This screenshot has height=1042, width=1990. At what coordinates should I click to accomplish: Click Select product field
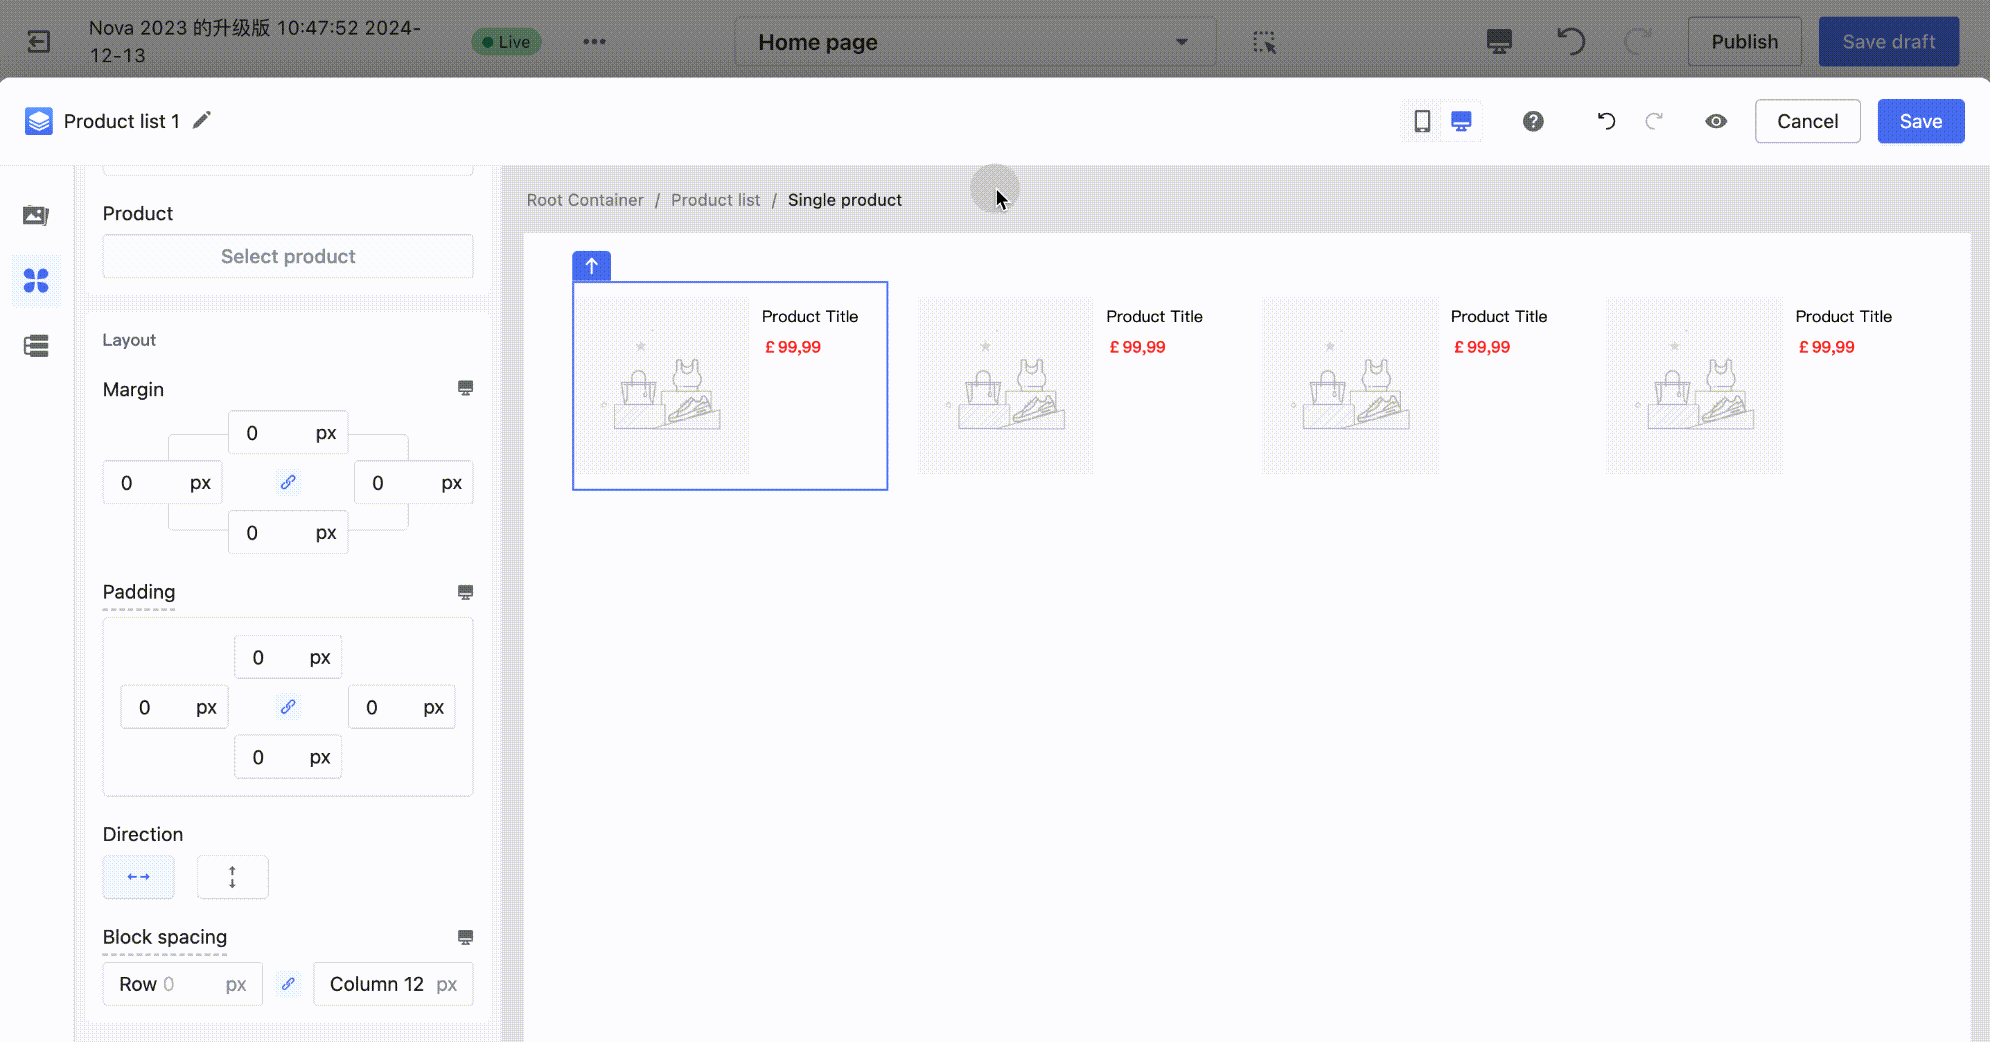[288, 256]
